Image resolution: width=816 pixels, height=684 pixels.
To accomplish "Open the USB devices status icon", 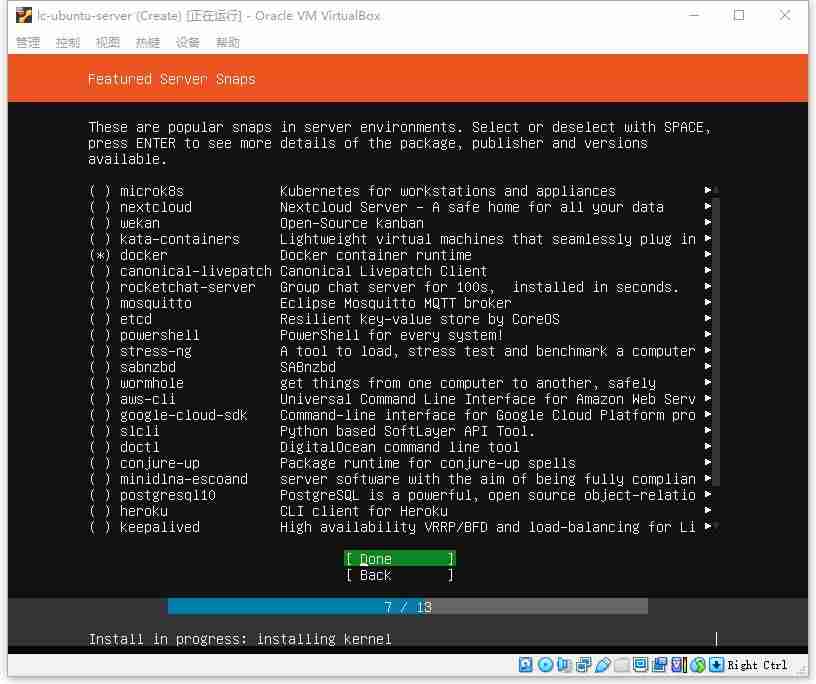I will click(603, 665).
